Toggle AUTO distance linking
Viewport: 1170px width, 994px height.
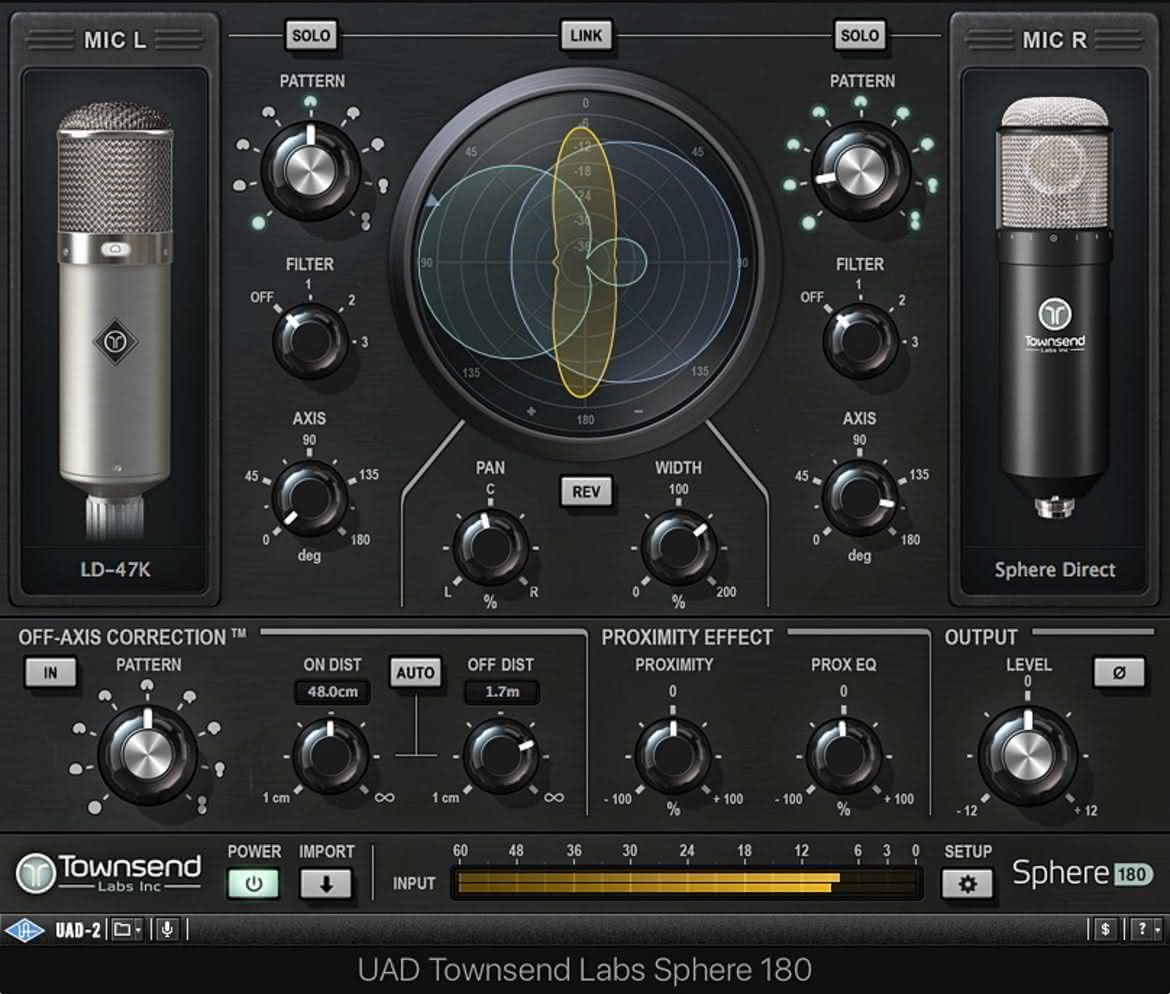point(415,672)
